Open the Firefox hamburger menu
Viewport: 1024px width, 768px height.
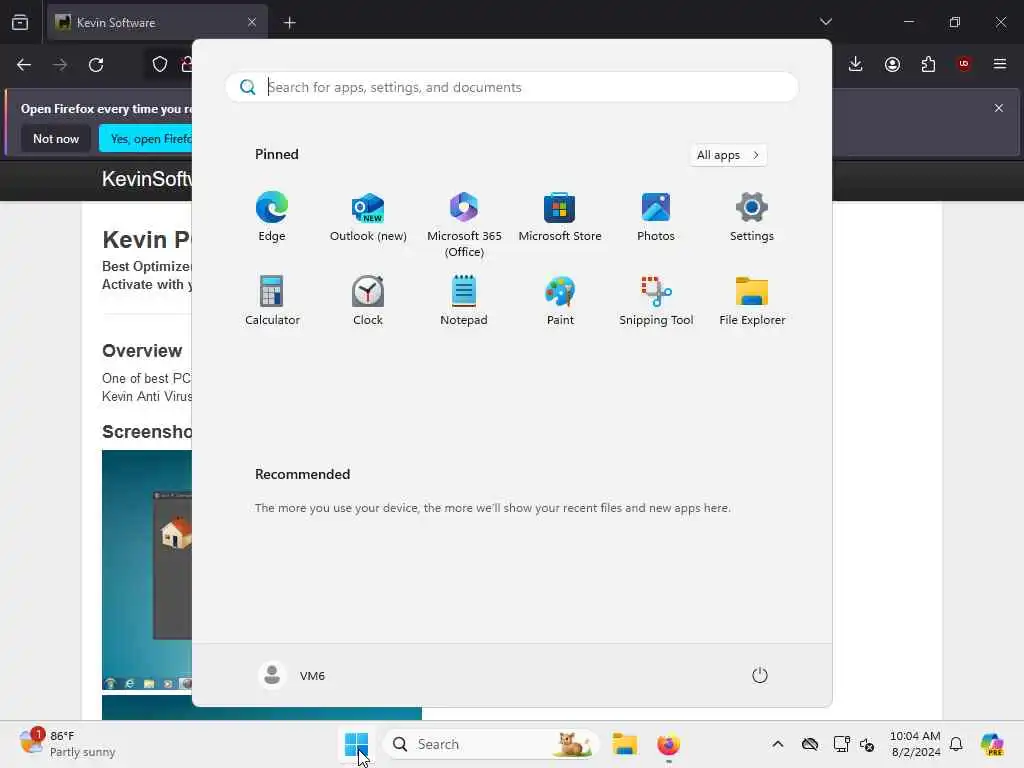[x=1000, y=64]
